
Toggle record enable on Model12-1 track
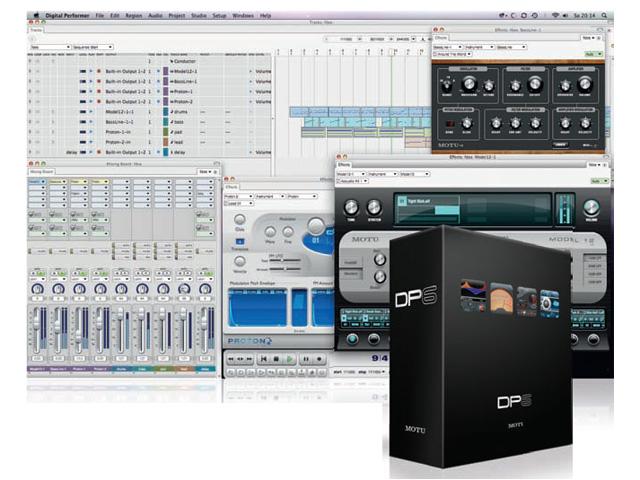click(99, 71)
